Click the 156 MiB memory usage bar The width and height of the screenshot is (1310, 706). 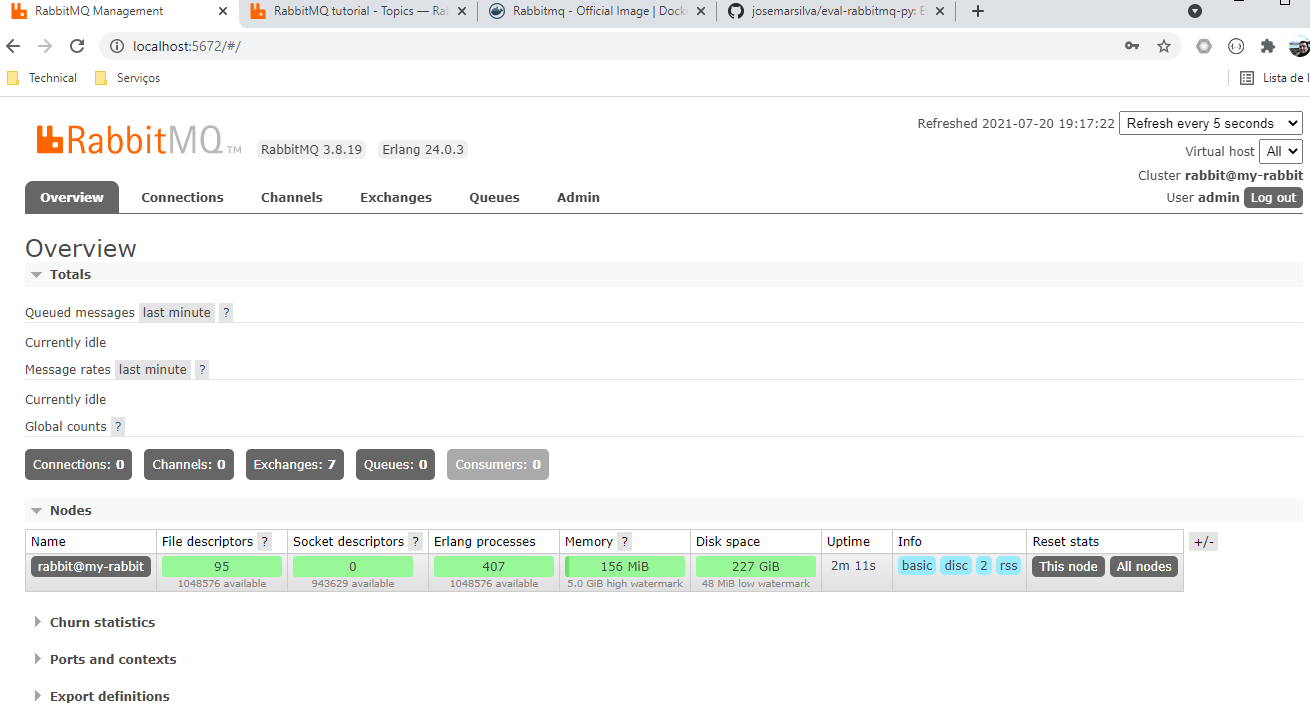(x=625, y=566)
